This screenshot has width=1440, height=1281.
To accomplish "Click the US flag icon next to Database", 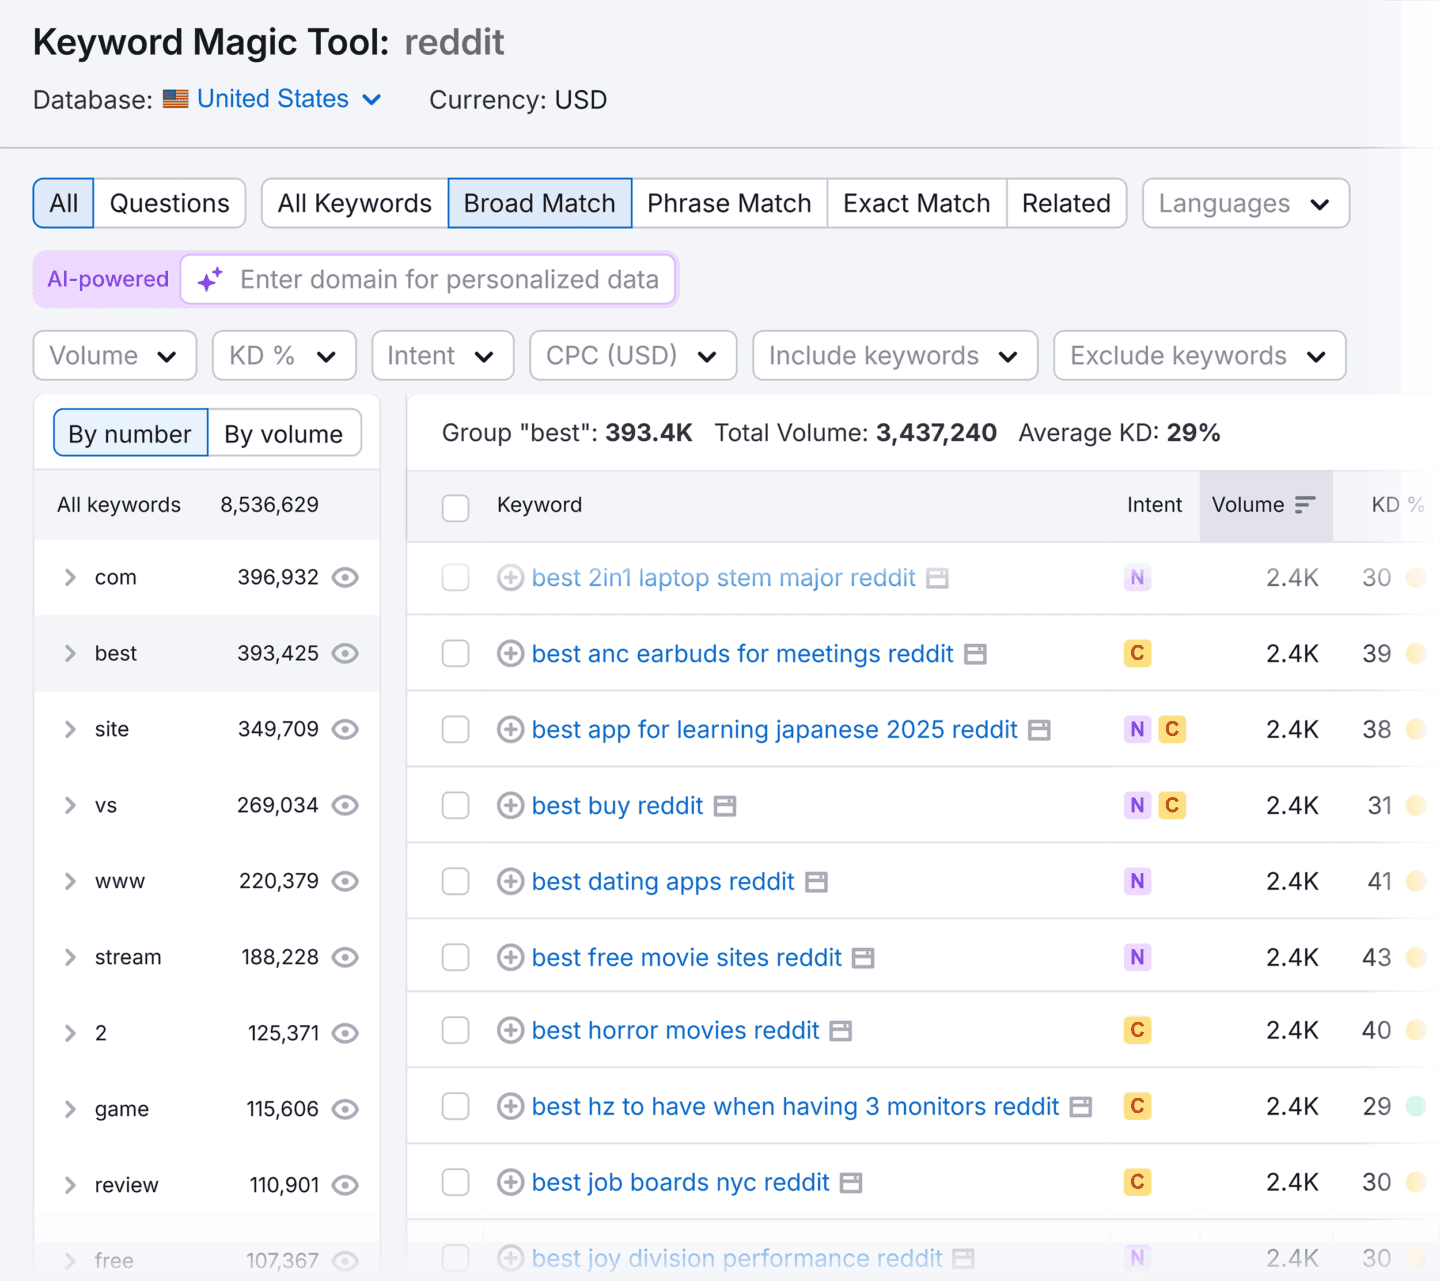I will [174, 99].
